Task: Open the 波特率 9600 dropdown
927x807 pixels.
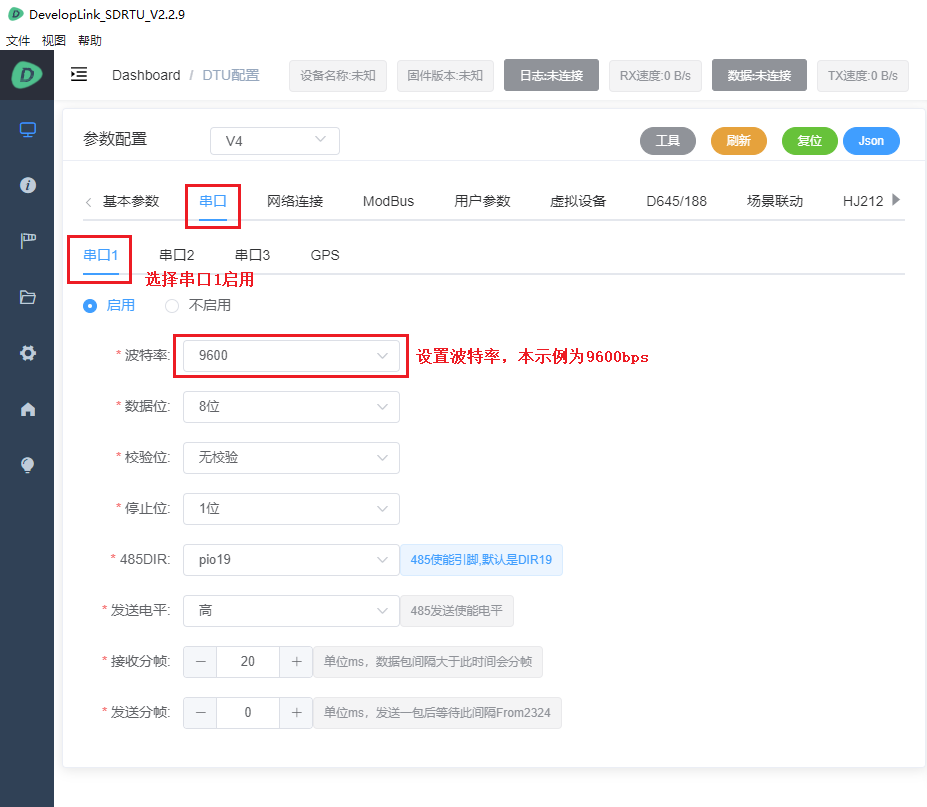Action: [x=291, y=355]
